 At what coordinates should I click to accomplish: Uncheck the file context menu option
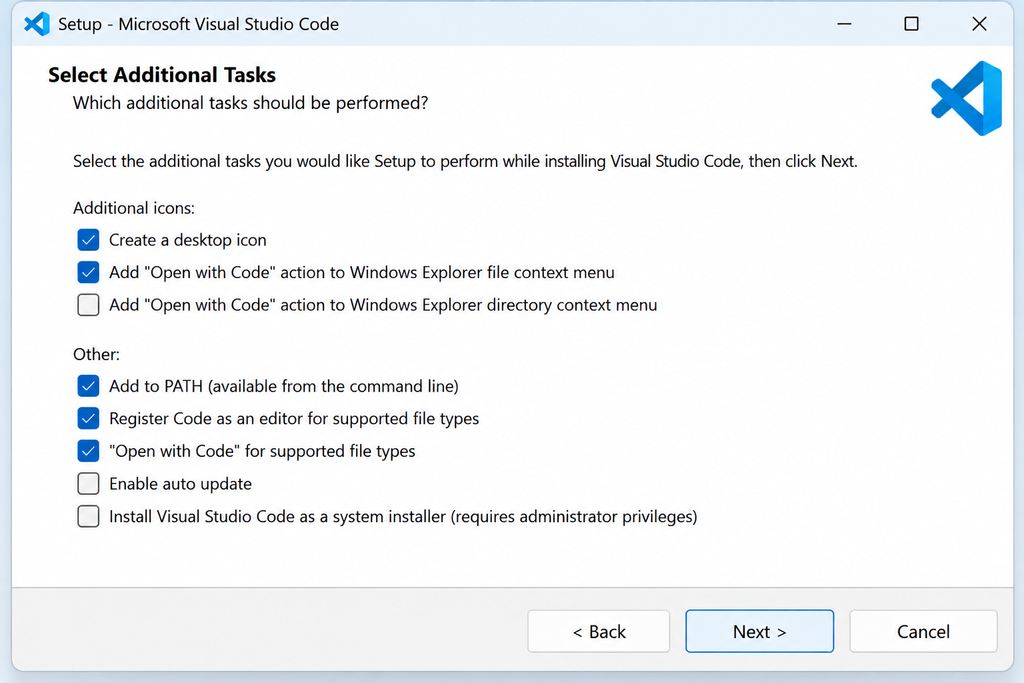click(88, 272)
